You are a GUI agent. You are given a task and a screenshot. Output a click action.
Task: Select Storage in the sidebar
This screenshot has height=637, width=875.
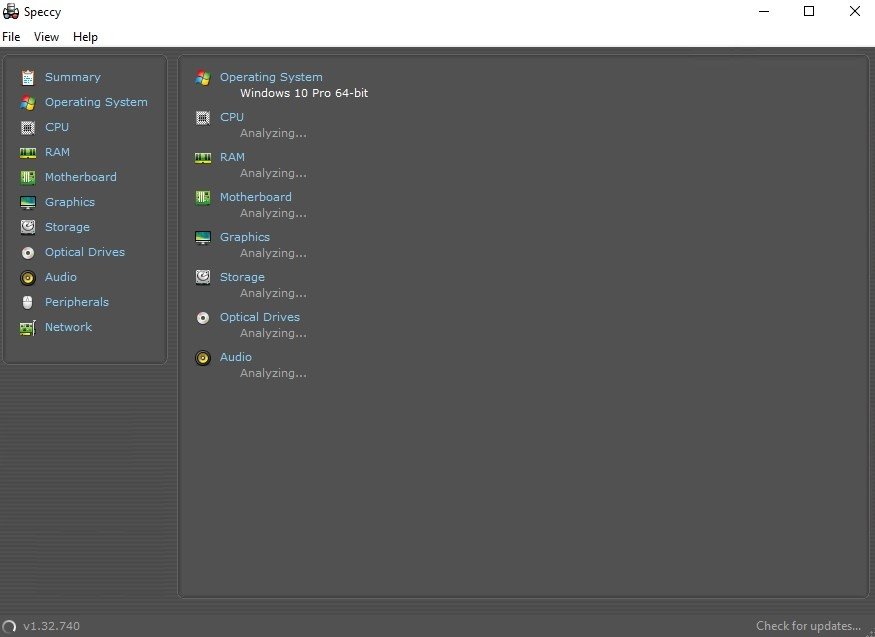click(x=68, y=227)
